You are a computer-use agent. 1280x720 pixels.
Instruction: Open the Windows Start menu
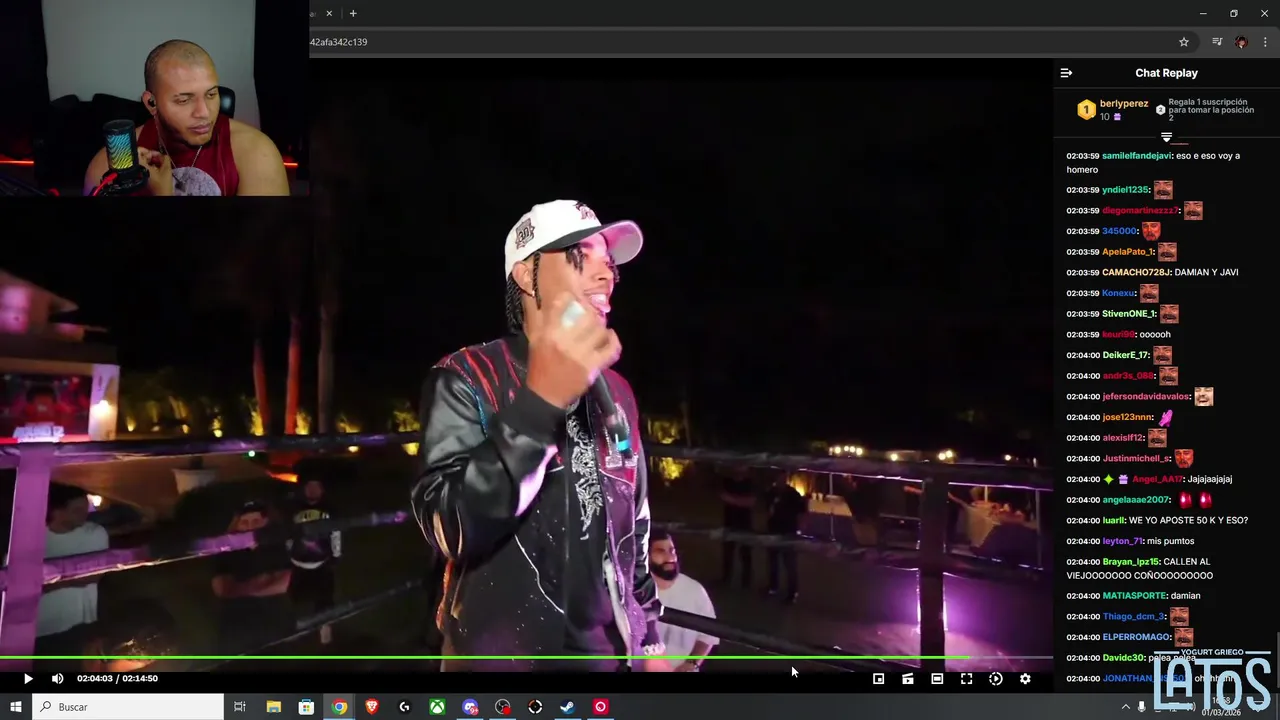click(x=16, y=707)
